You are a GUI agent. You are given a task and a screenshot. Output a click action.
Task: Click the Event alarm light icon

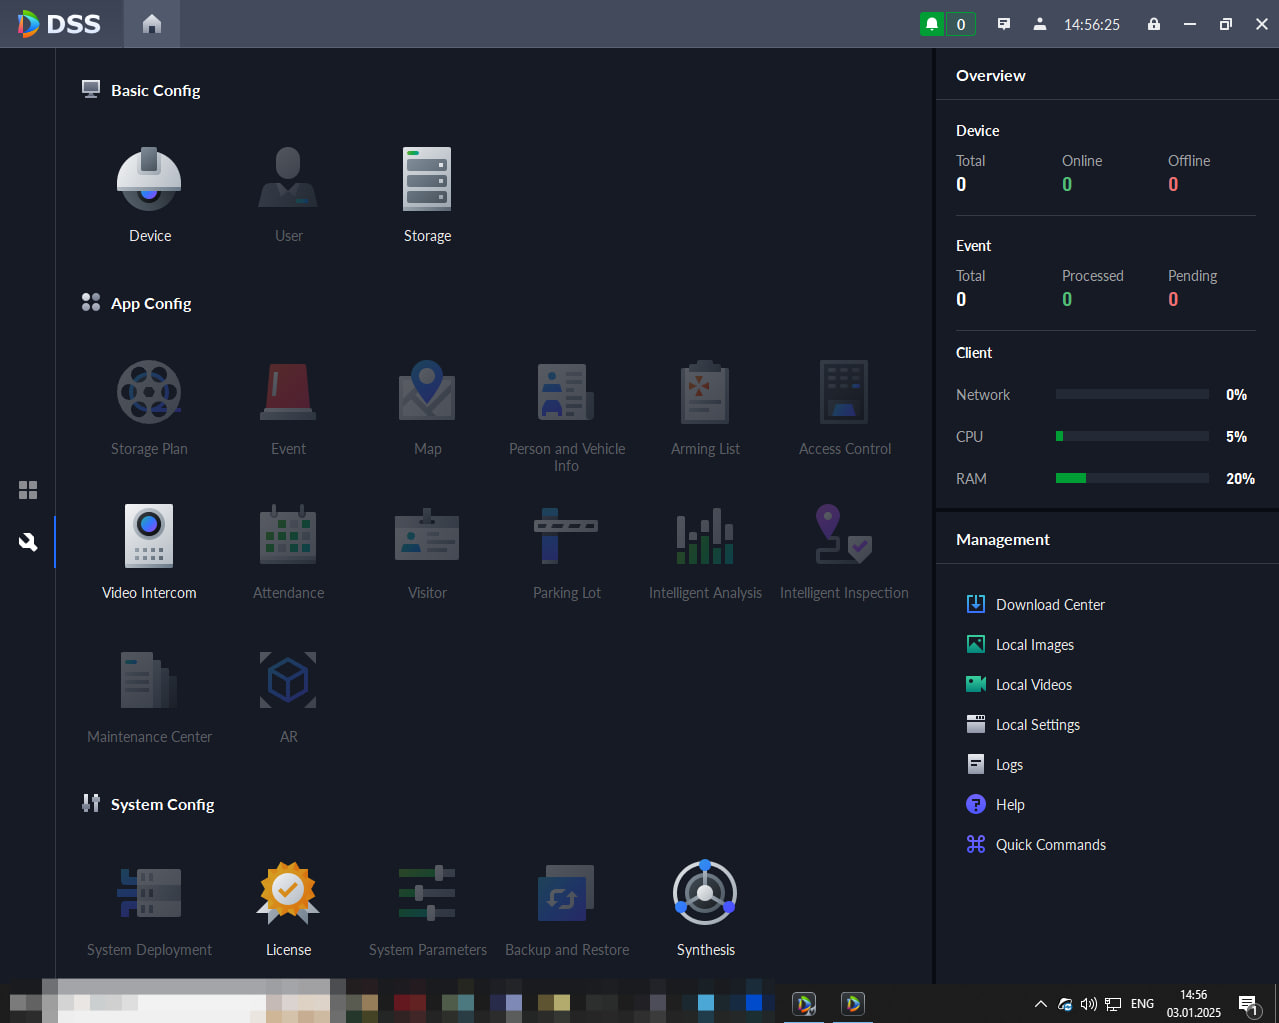pyautogui.click(x=288, y=392)
